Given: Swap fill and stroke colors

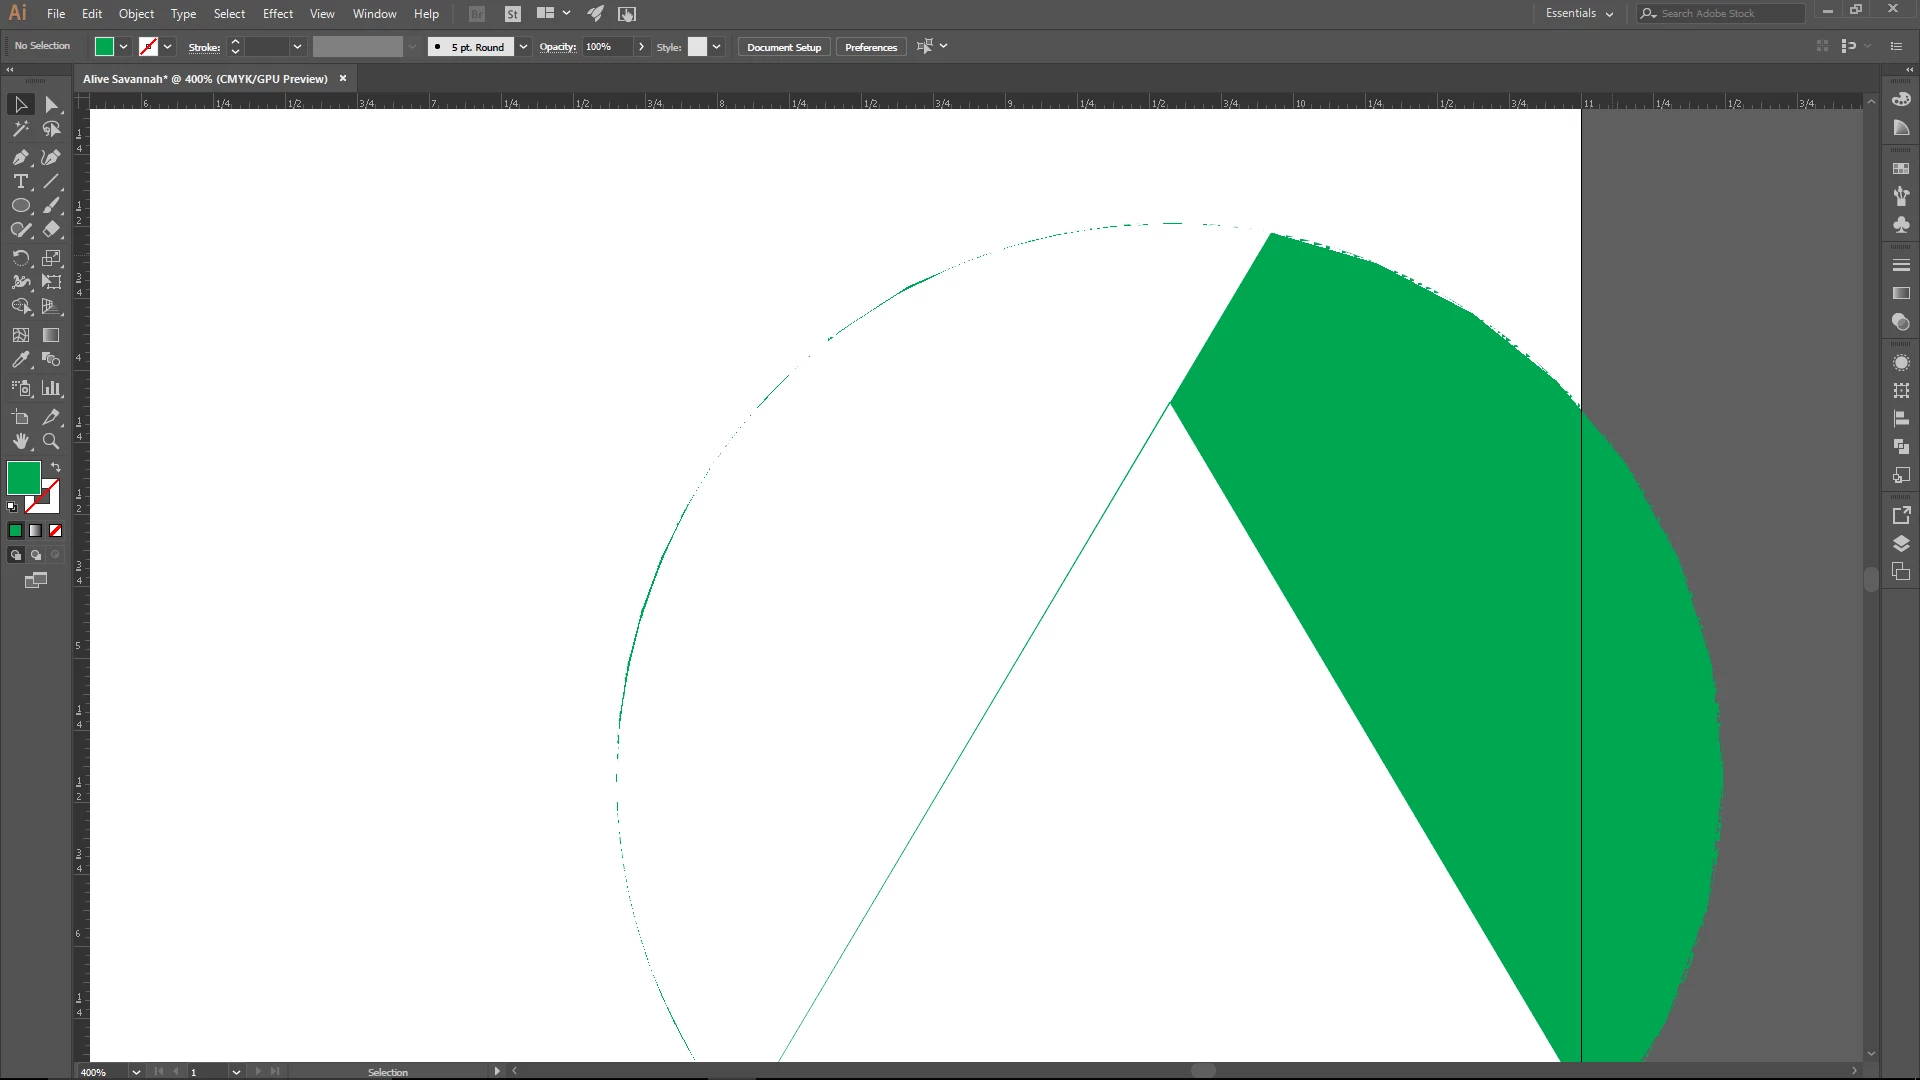Looking at the screenshot, I should 56,467.
